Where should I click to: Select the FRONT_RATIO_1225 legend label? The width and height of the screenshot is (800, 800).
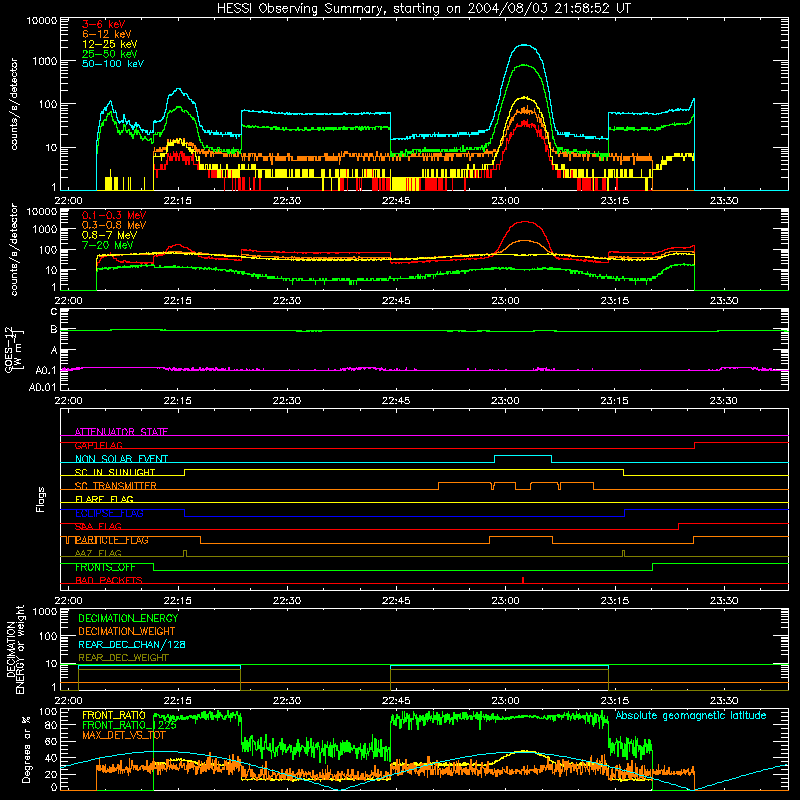tap(129, 725)
